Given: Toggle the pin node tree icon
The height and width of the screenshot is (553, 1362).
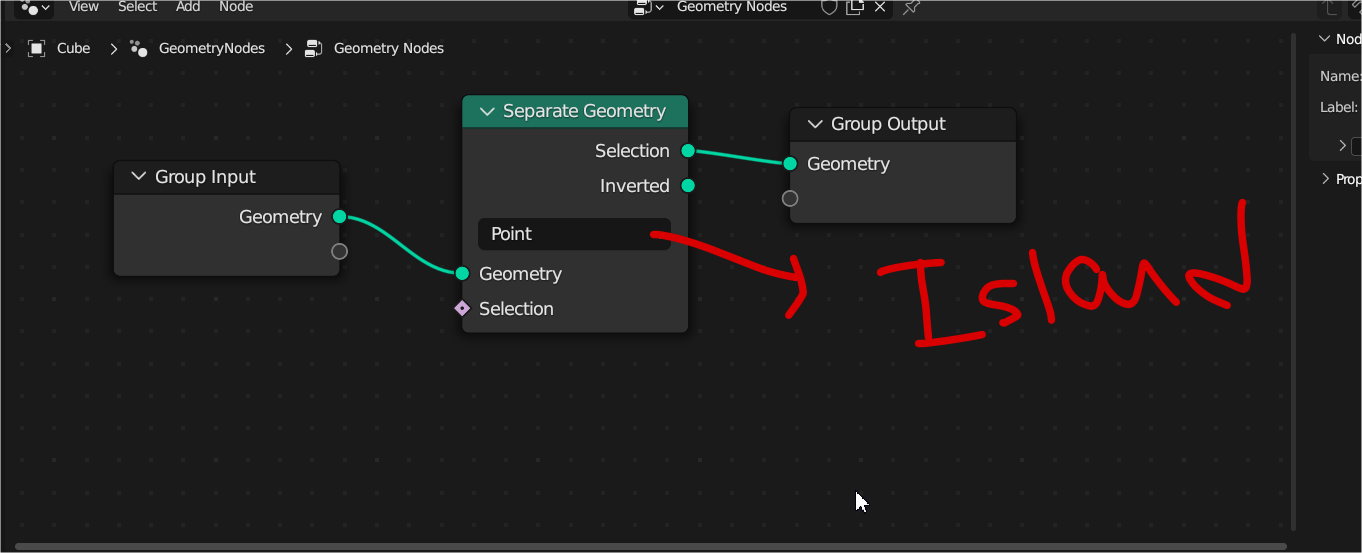Looking at the screenshot, I should (911, 7).
